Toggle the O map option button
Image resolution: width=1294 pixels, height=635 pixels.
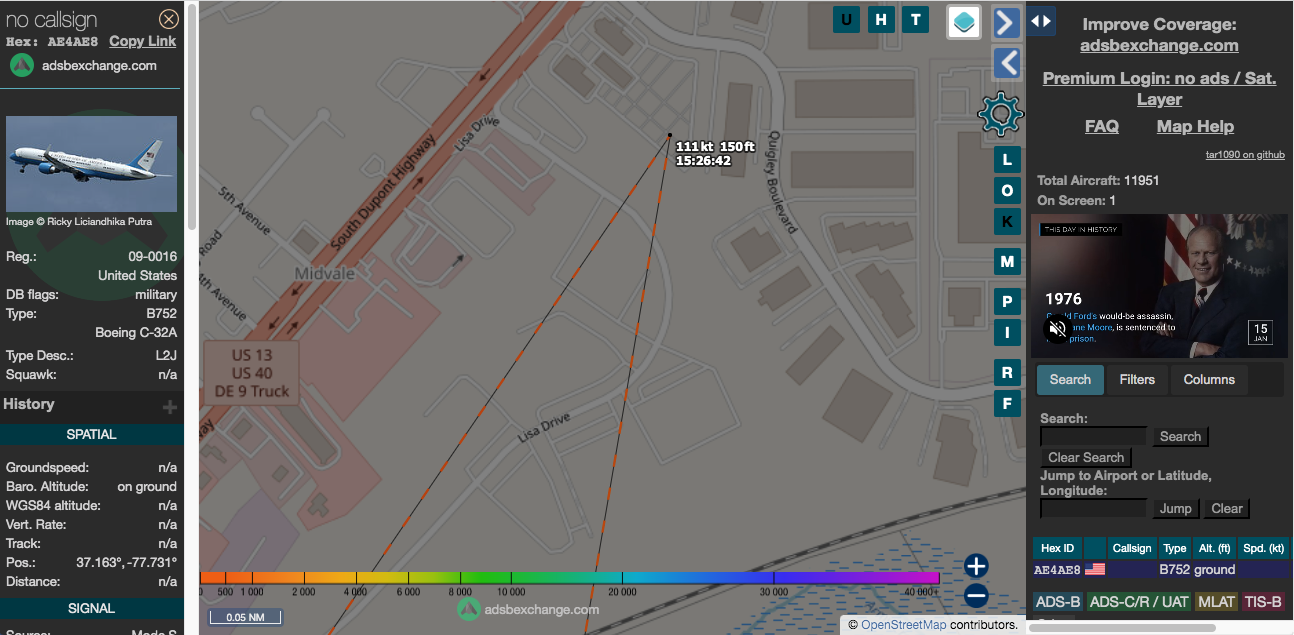pos(1007,190)
